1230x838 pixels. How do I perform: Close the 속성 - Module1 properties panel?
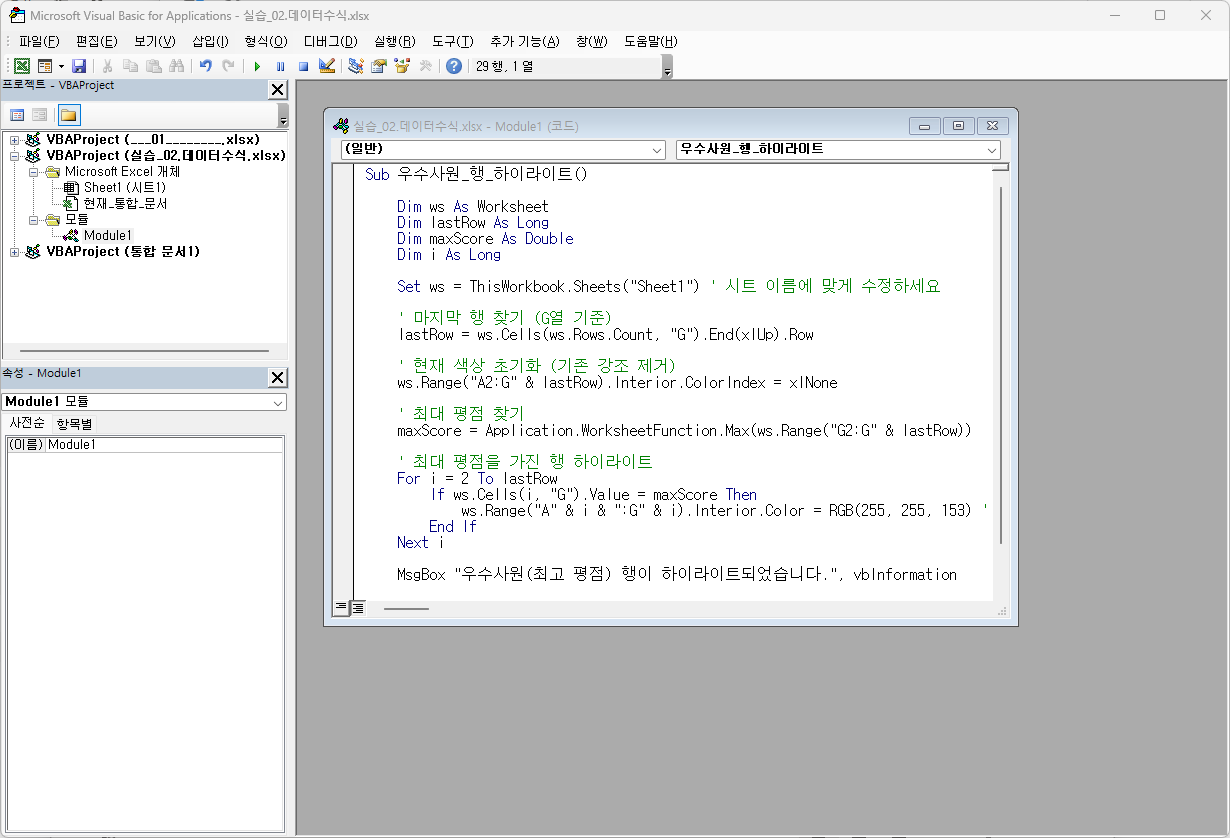coord(277,377)
